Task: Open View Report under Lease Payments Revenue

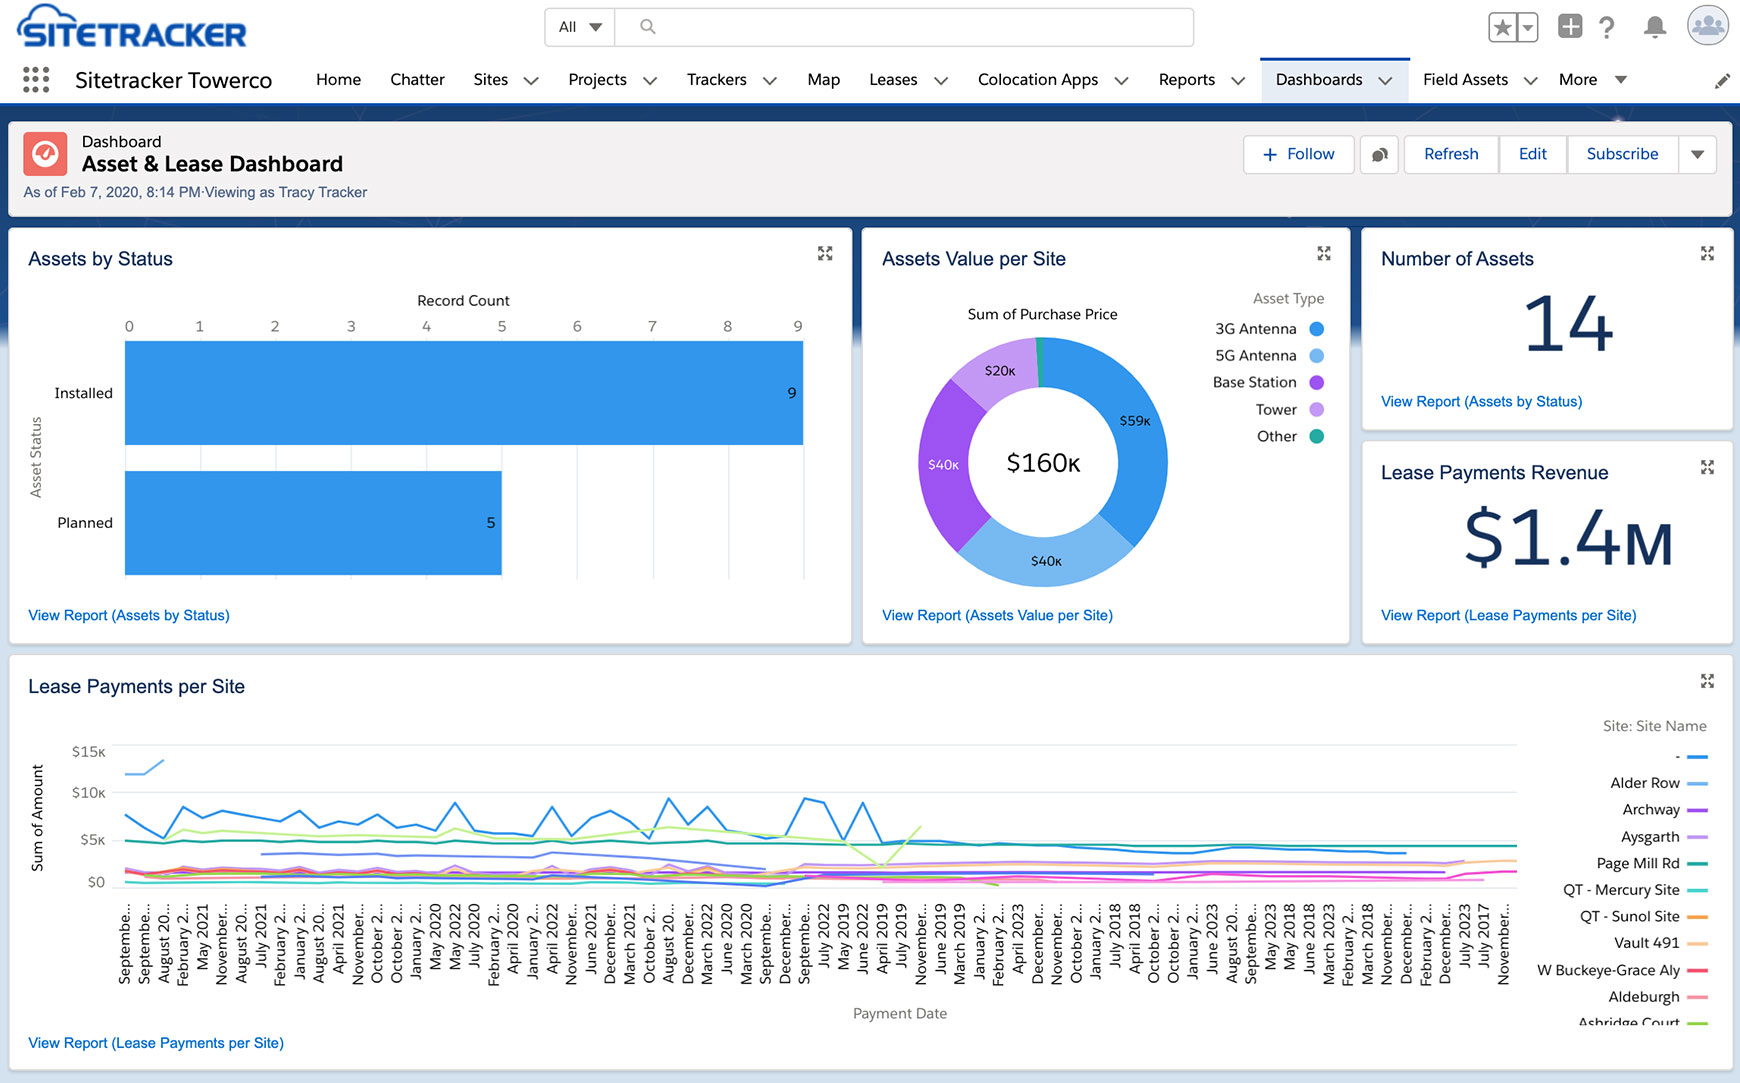Action: pyautogui.click(x=1508, y=615)
